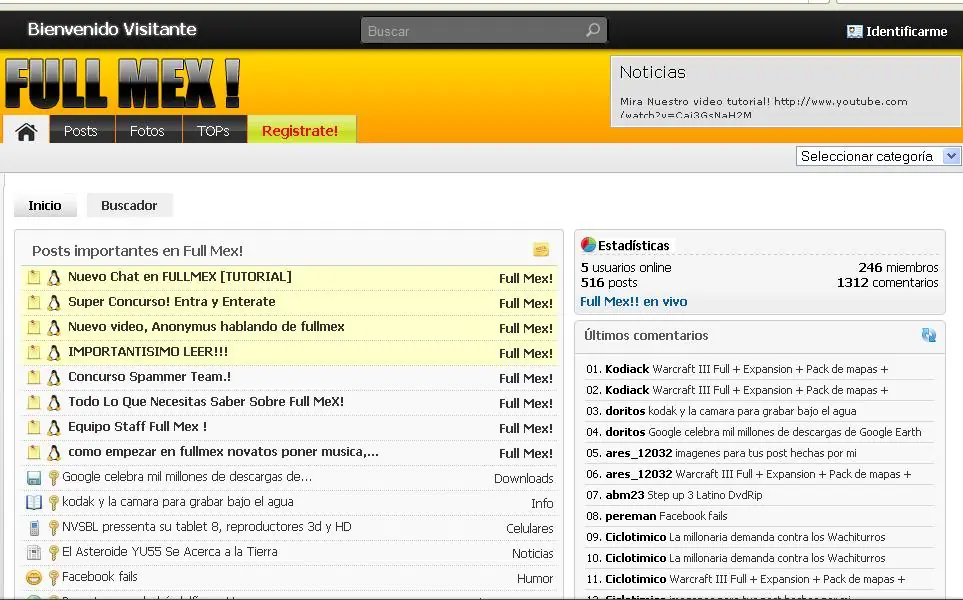Open the TOPs tab
Viewport: 963px width, 600px height.
[x=213, y=131]
